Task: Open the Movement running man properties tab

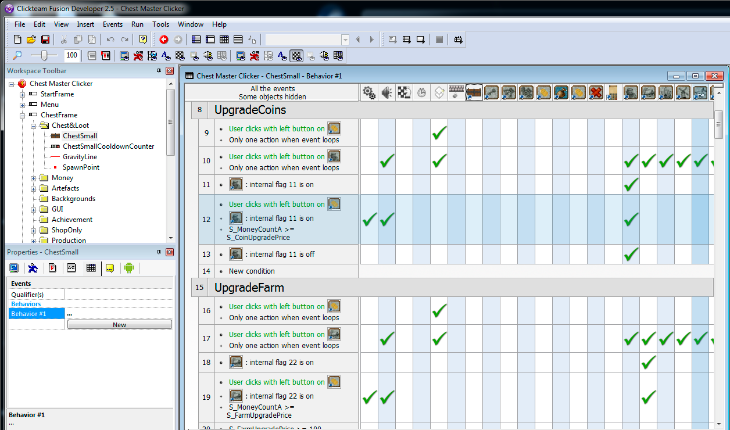Action: pyautogui.click(x=33, y=268)
